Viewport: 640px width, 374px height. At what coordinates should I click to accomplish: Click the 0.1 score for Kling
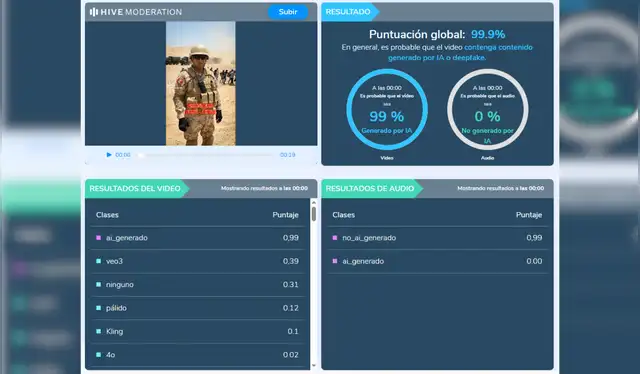pos(293,331)
